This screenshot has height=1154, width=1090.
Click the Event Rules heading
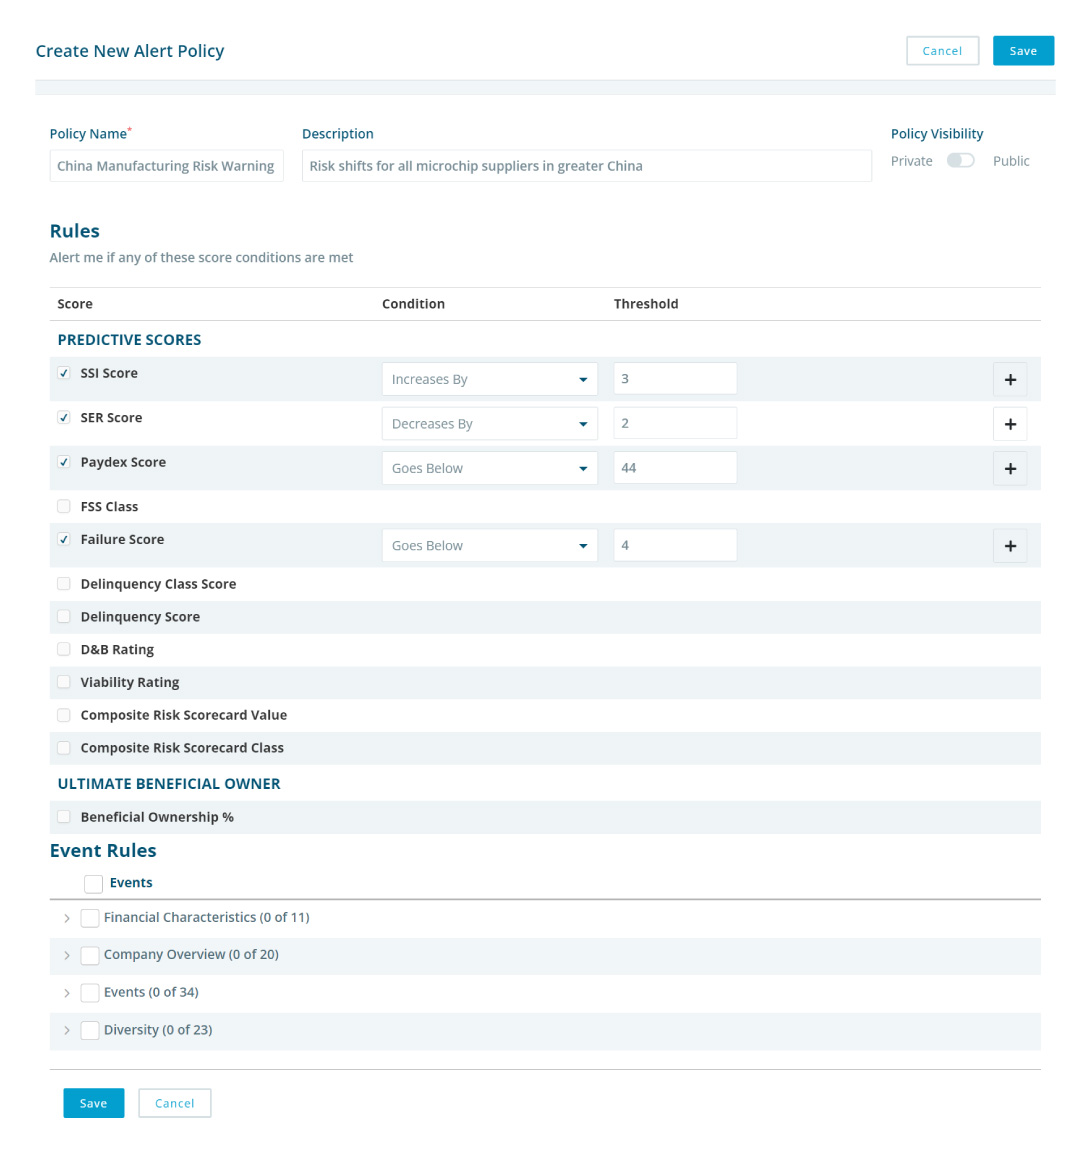pyautogui.click(x=103, y=851)
